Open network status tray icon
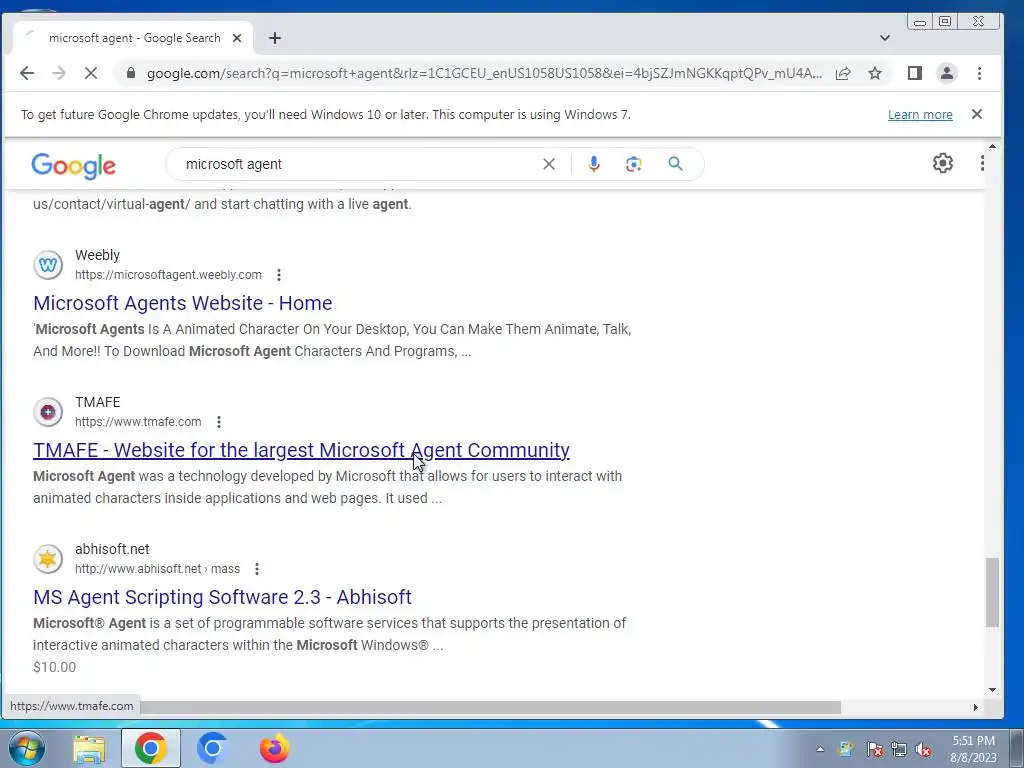1024x768 pixels. [899, 749]
